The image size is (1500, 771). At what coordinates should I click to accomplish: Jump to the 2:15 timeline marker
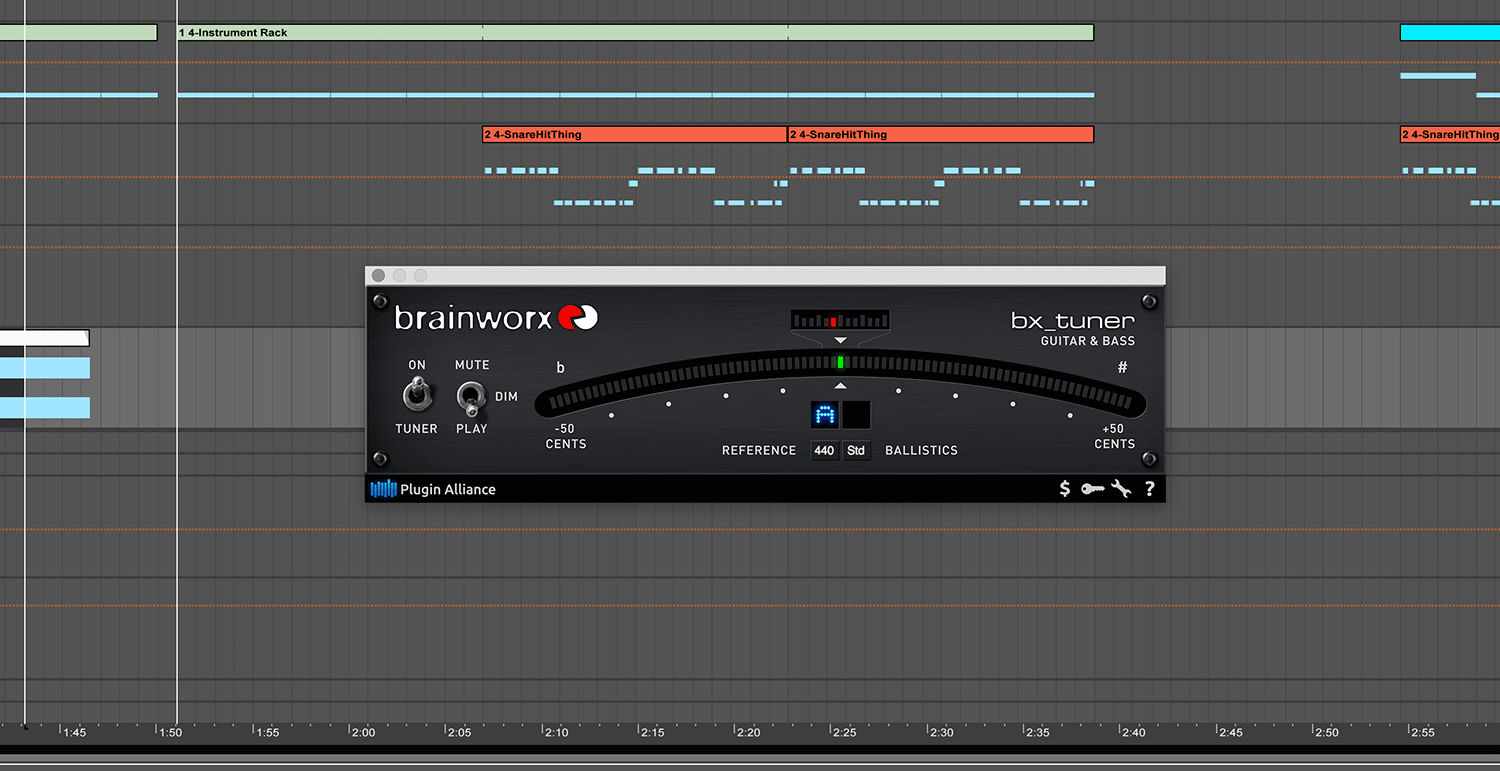coord(652,733)
